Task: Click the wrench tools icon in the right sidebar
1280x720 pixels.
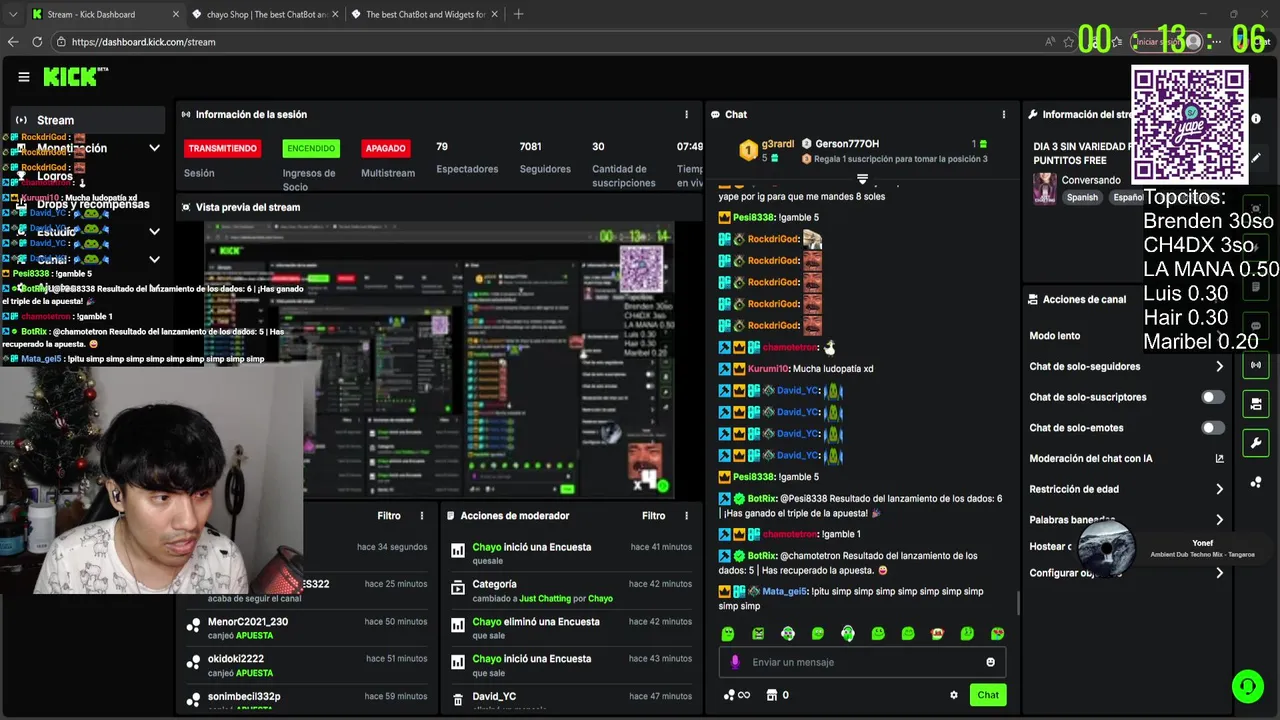Action: [1256, 443]
